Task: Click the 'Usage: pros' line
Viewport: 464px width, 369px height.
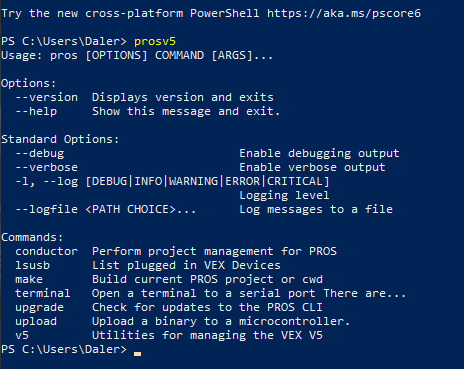Action: (x=137, y=55)
